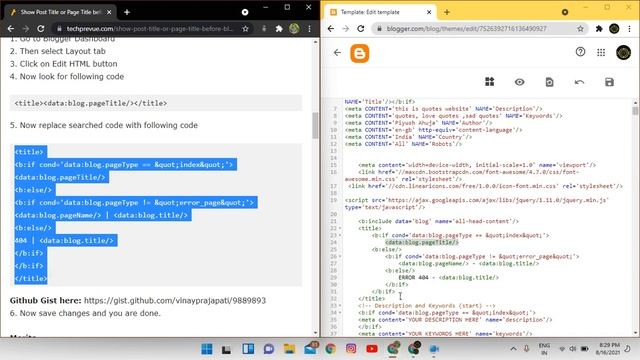Viewport: 640px width, 360px height.
Task: Click the '404 | <data:blog.title/>' line in article
Action: pos(64,240)
